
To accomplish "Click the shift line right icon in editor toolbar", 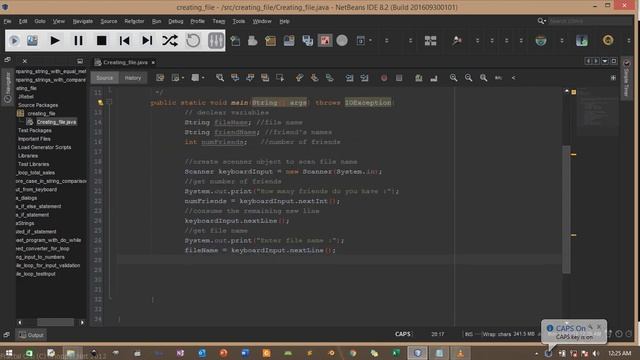I will 364,78.
